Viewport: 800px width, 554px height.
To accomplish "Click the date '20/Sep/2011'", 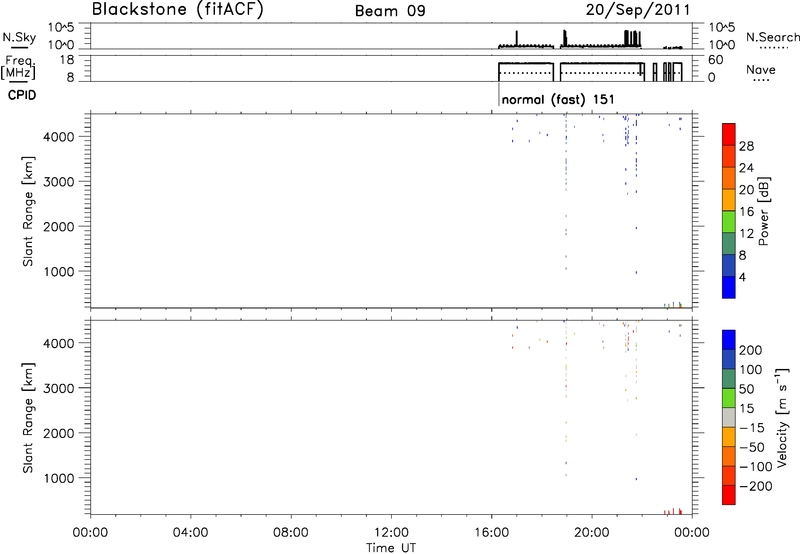I will pos(638,10).
